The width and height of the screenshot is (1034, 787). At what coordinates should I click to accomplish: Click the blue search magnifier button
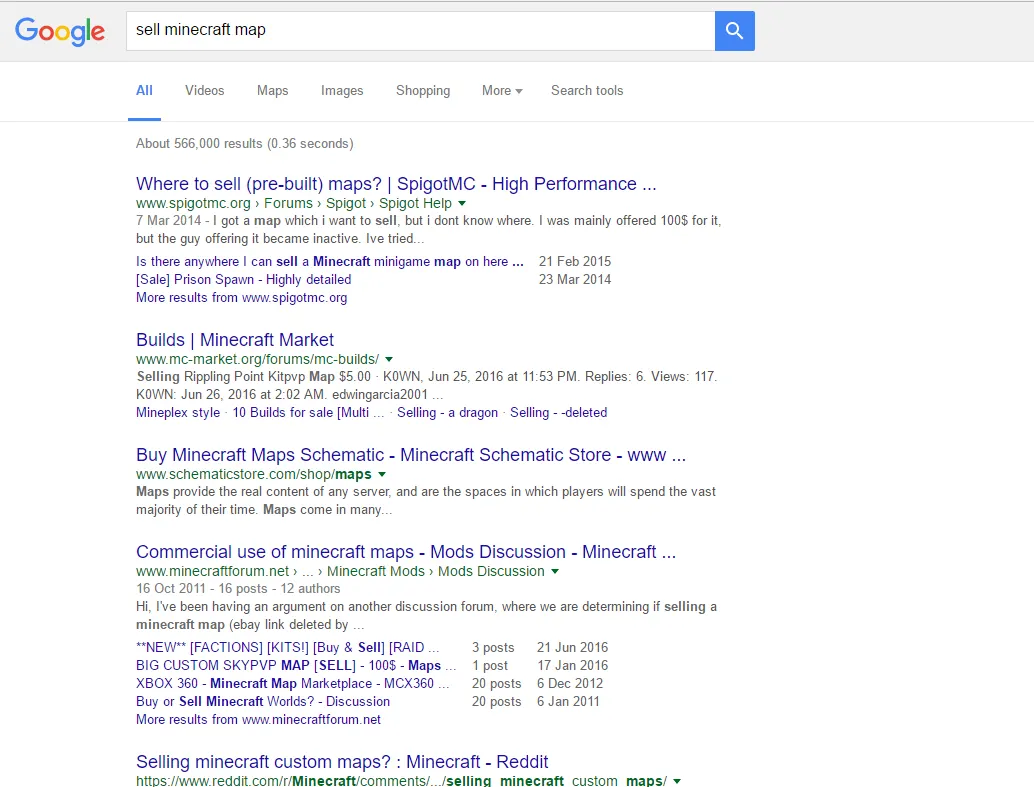click(735, 30)
